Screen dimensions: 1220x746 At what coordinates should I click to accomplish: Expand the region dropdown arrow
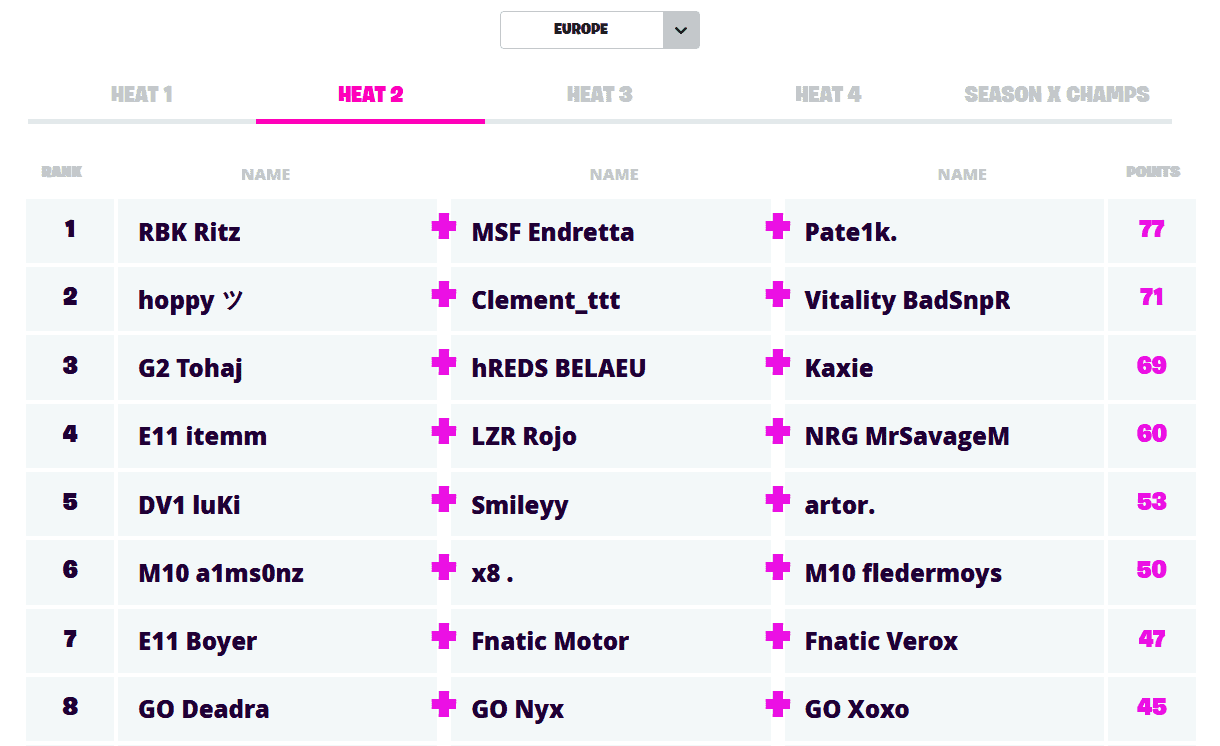point(681,30)
